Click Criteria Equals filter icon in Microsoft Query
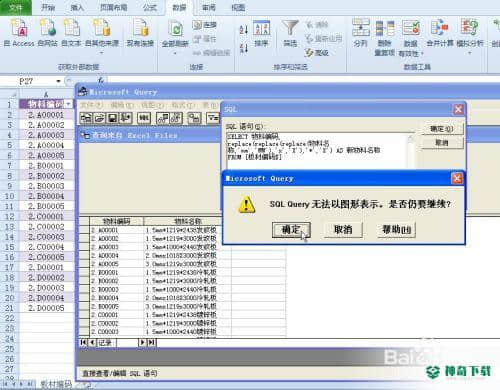This screenshot has width=500, height=390. 213,118
